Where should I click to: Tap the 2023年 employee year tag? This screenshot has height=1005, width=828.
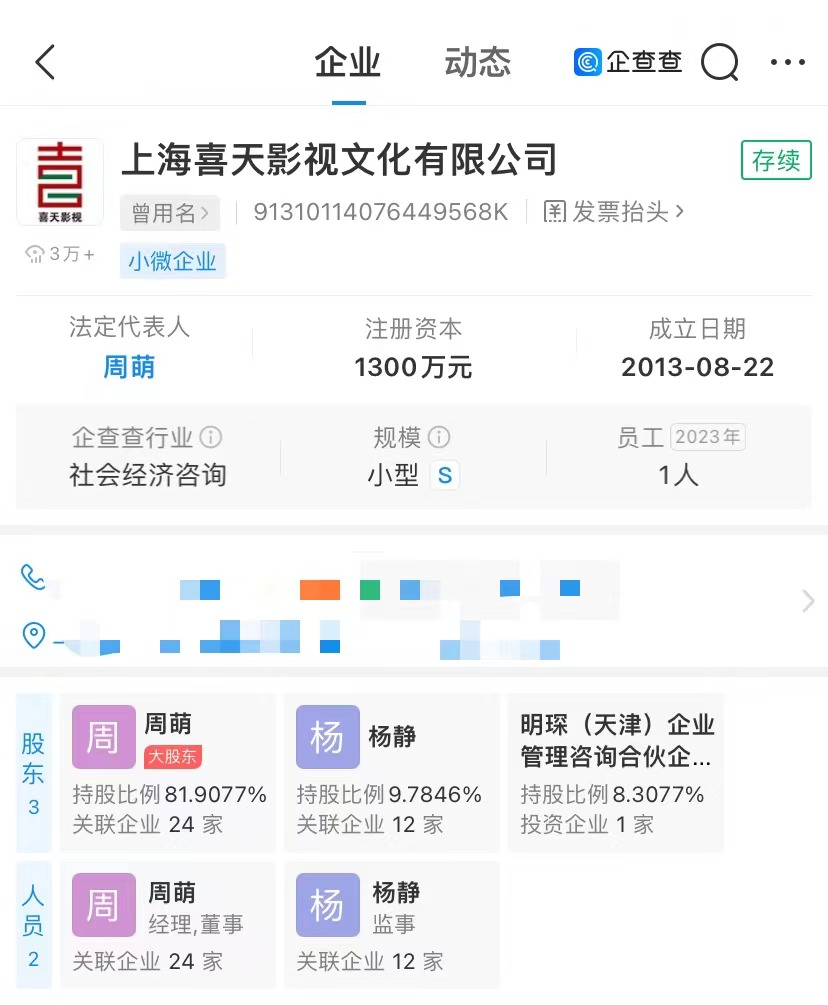(708, 437)
